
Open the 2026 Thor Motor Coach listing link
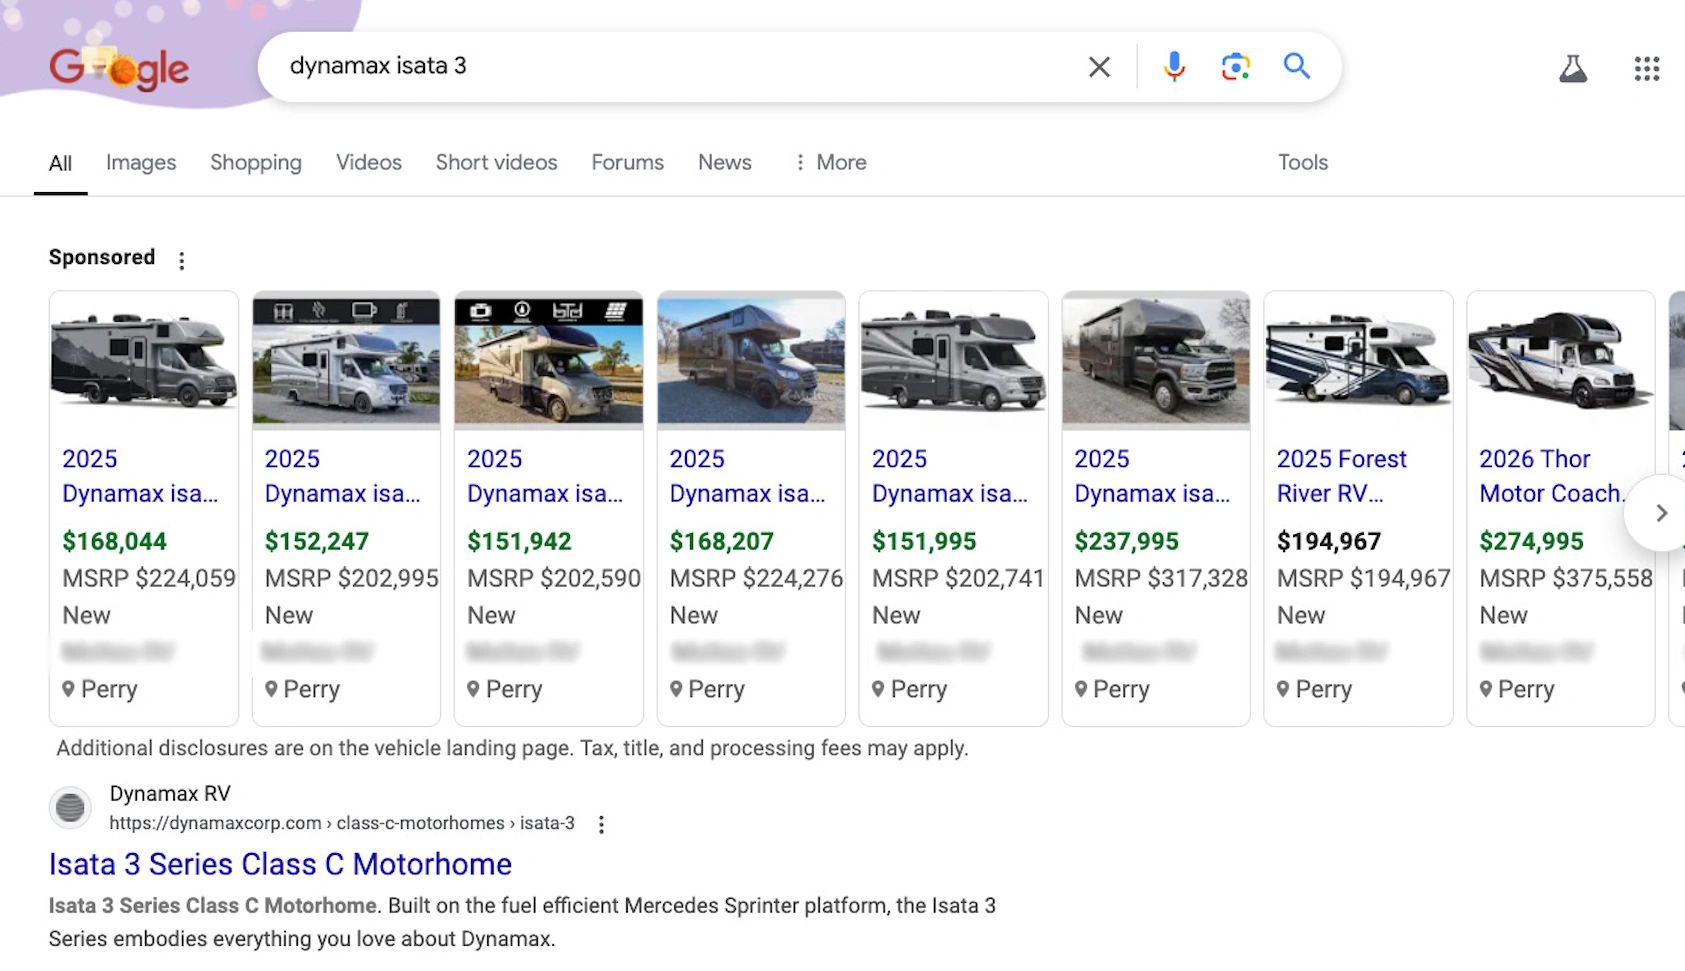(1552, 476)
